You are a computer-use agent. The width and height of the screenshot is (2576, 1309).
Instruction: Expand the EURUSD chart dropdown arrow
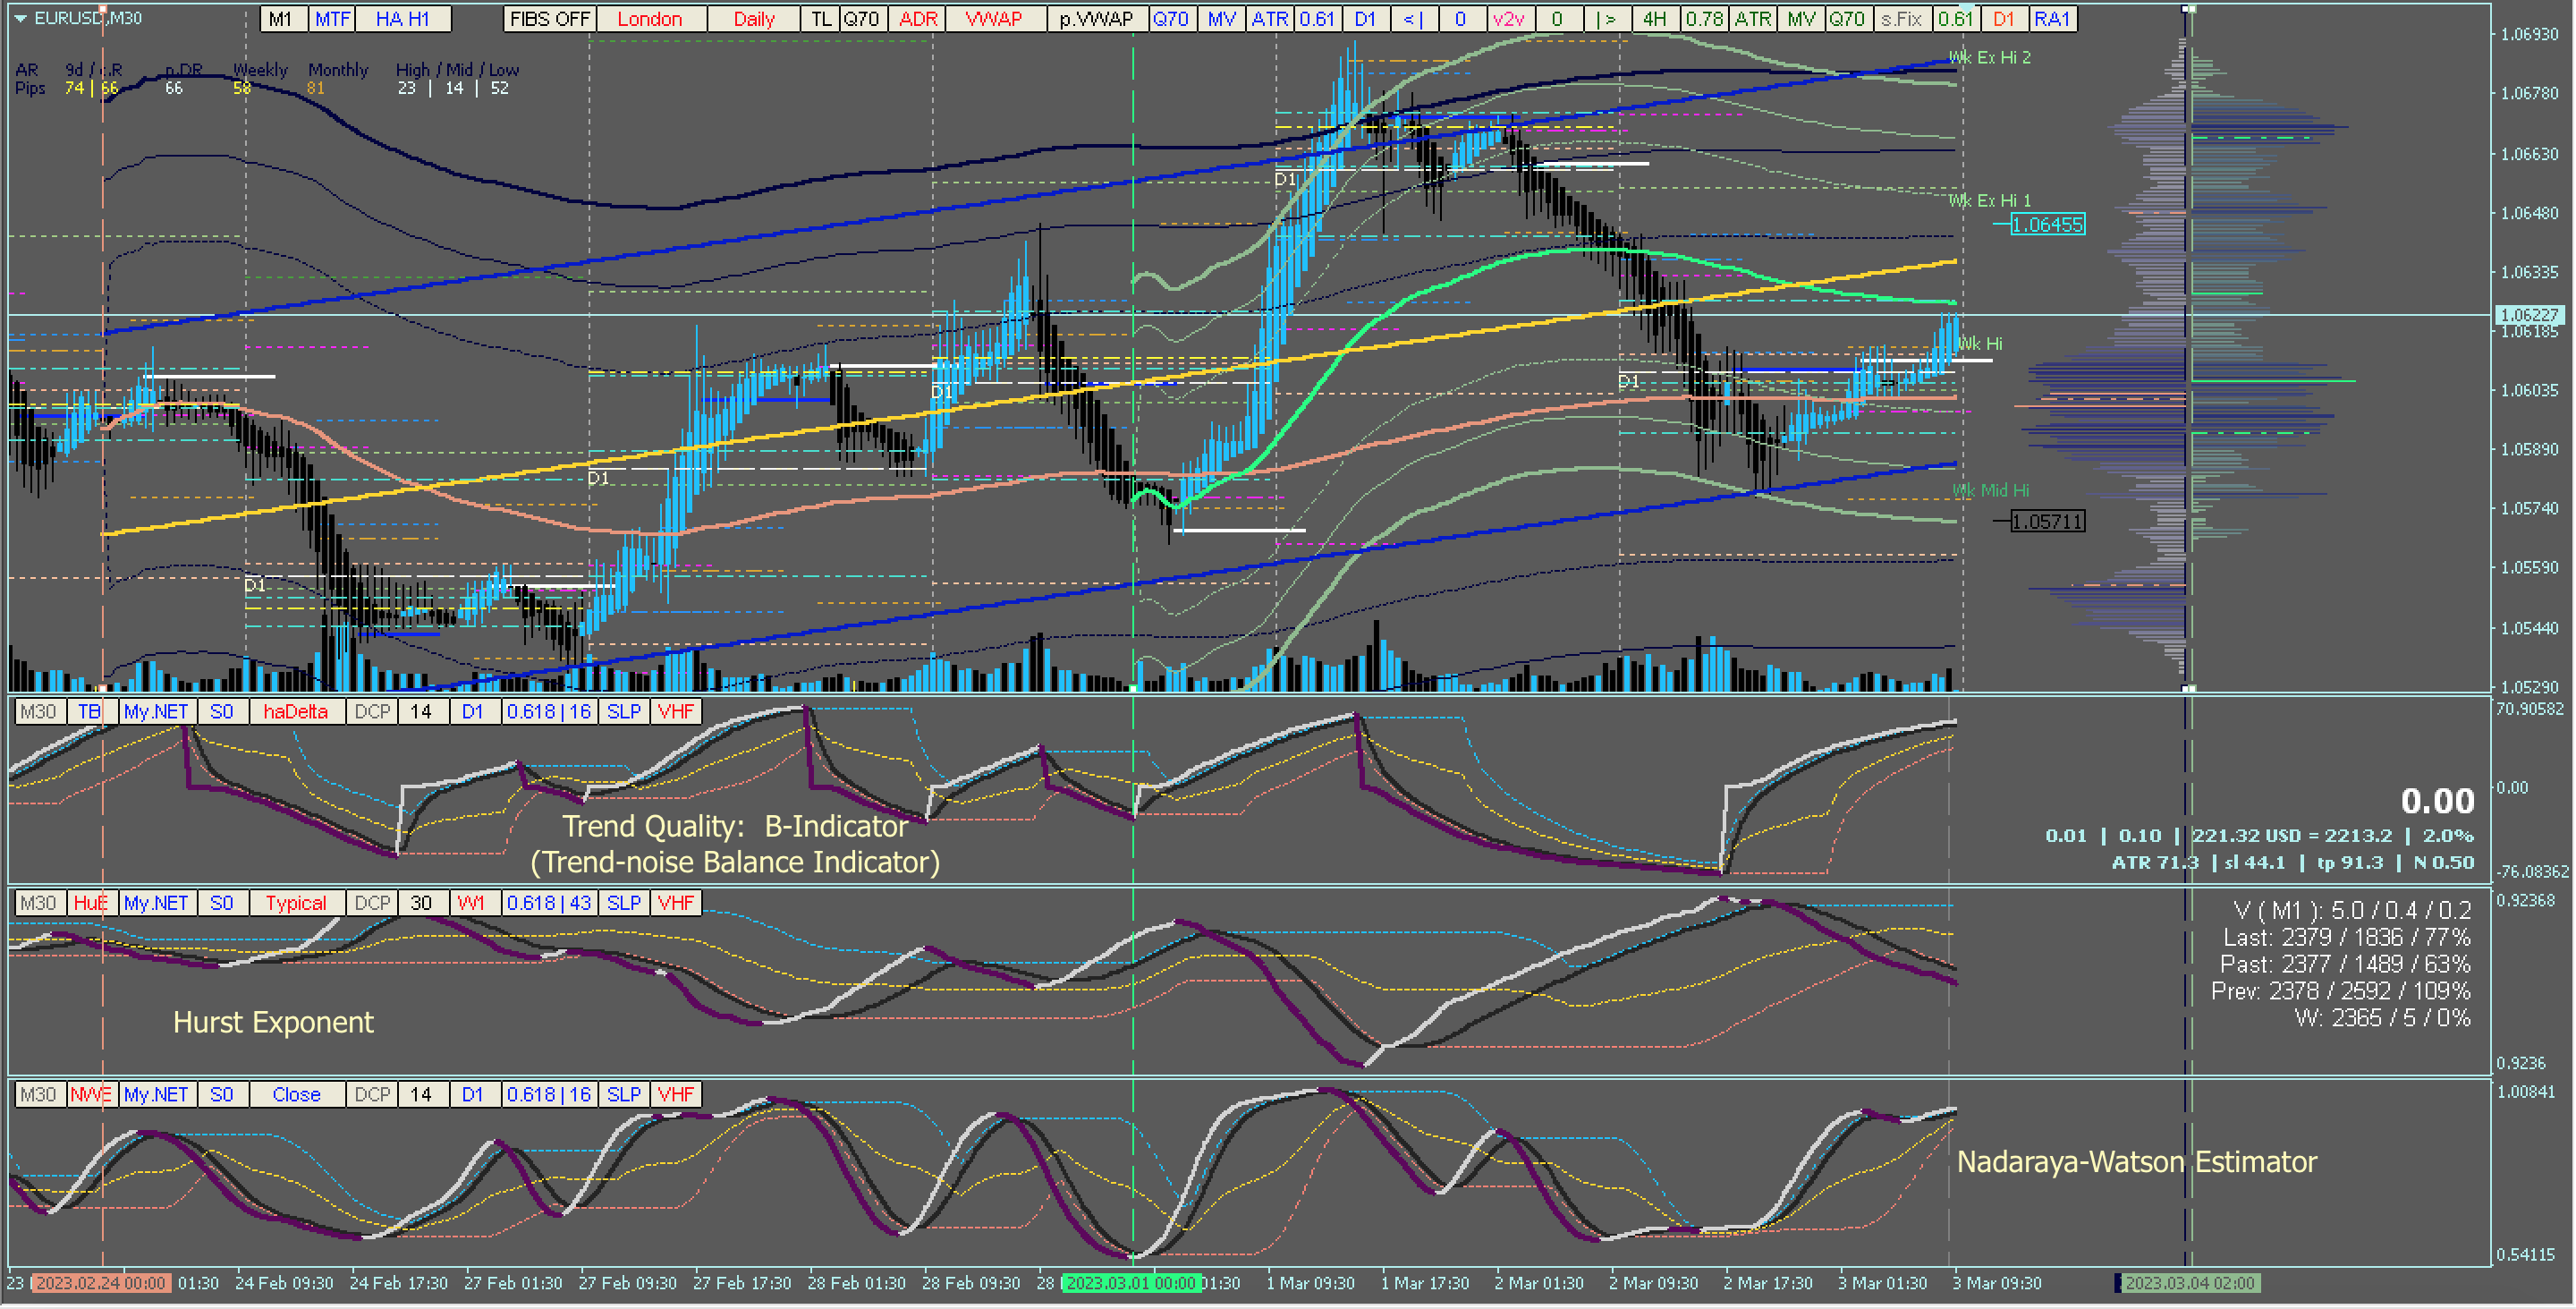[20, 18]
